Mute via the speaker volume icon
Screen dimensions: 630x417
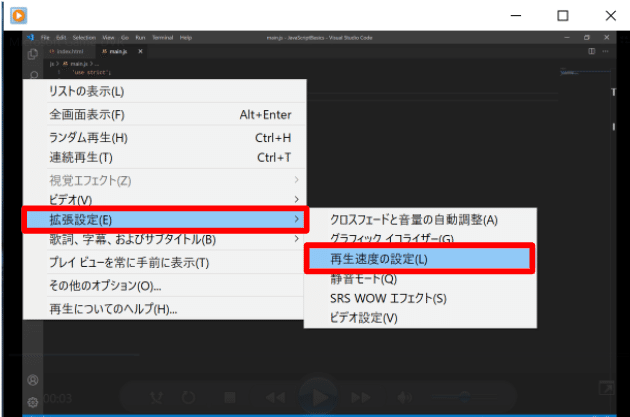pos(404,397)
